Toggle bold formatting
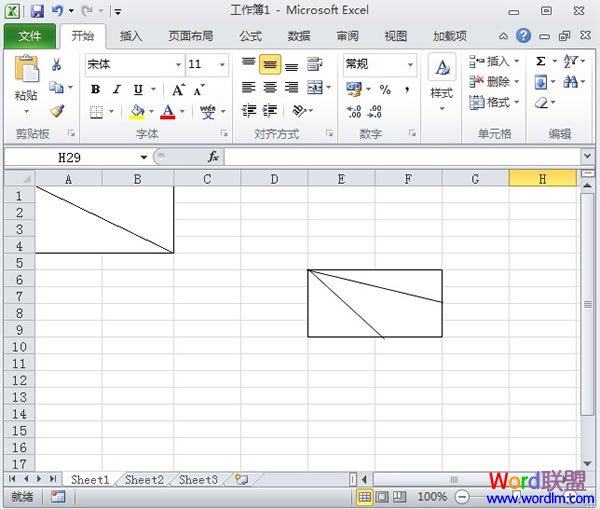Image resolution: width=600 pixels, height=509 pixels. pos(95,90)
